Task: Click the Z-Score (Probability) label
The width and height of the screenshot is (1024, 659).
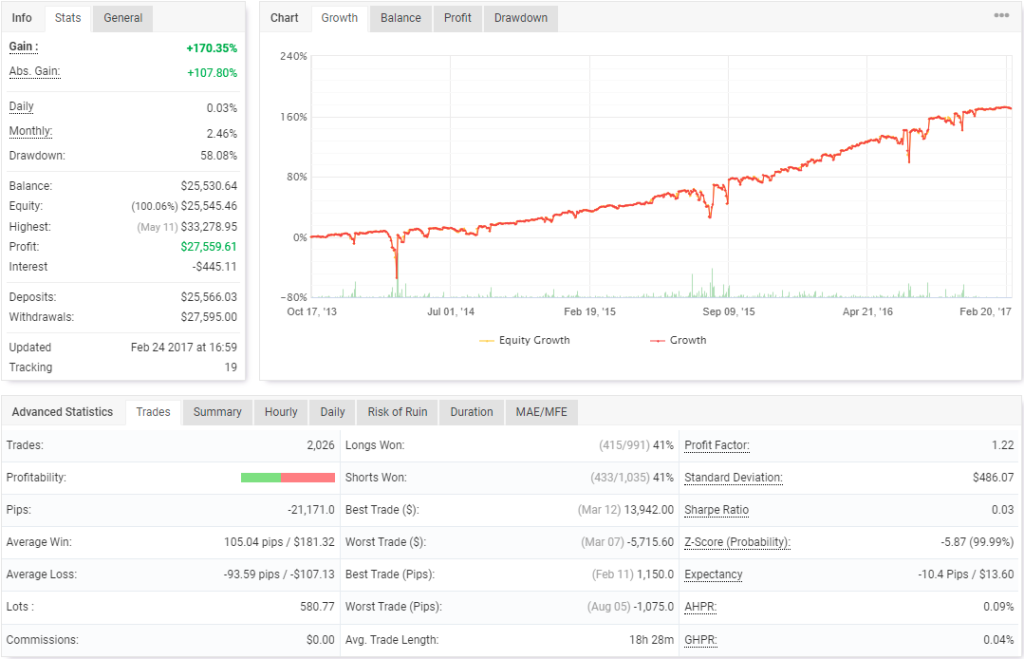Action: pos(737,542)
